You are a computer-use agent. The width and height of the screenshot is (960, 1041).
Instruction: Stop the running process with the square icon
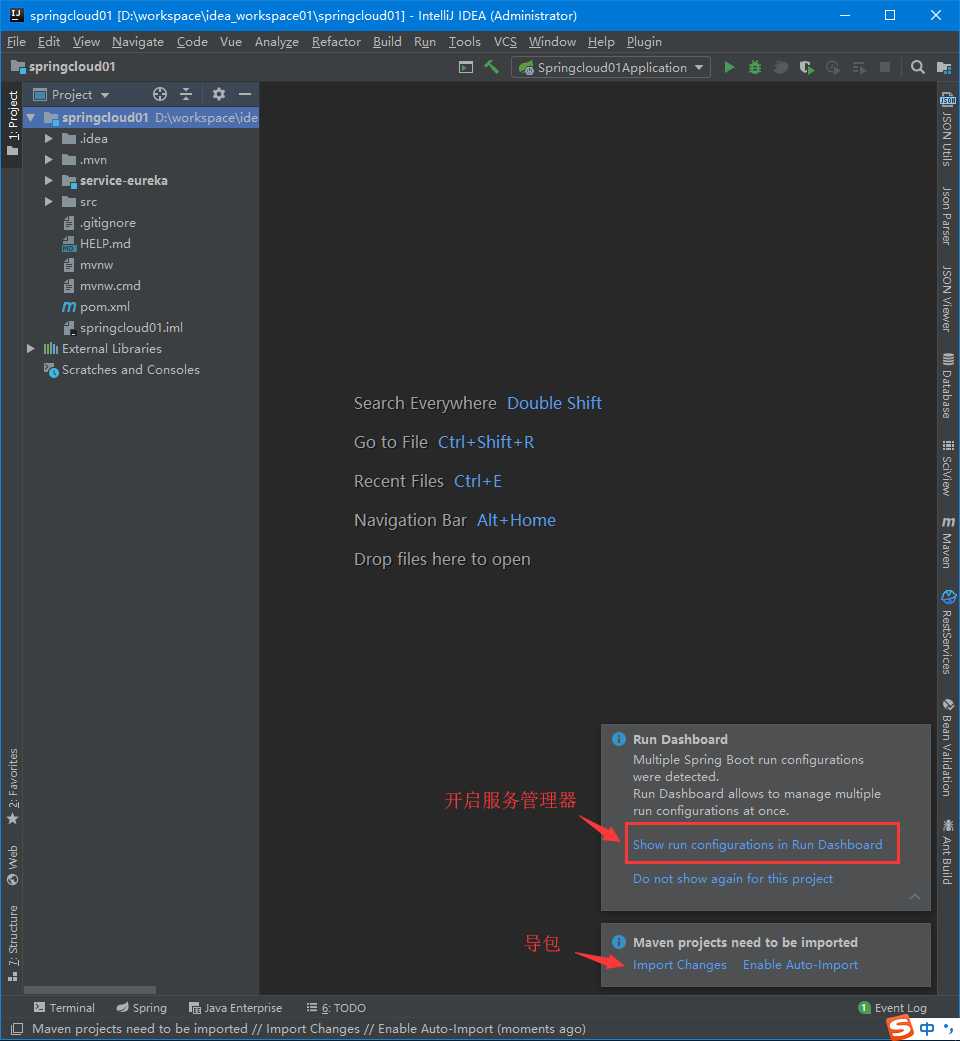(884, 67)
